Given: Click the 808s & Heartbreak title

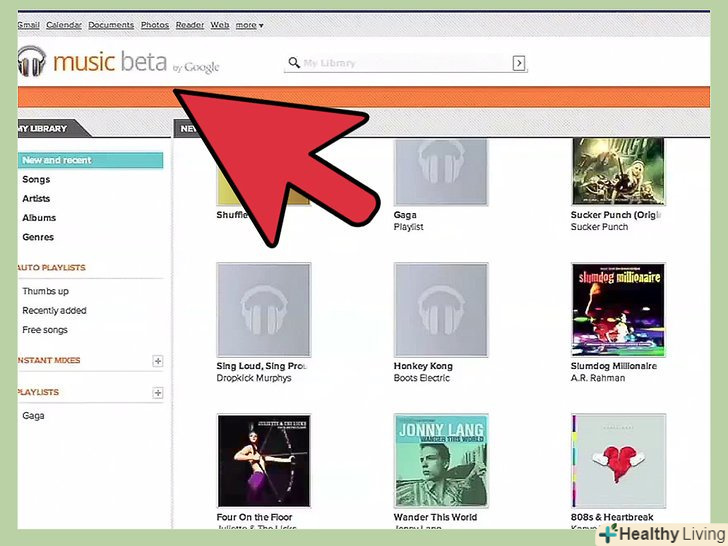Looking at the screenshot, I should pyautogui.click(x=612, y=517).
